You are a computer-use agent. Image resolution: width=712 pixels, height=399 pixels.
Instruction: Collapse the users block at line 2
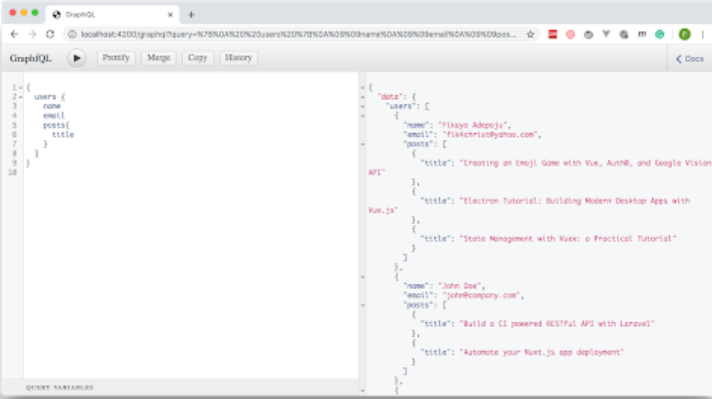point(21,97)
